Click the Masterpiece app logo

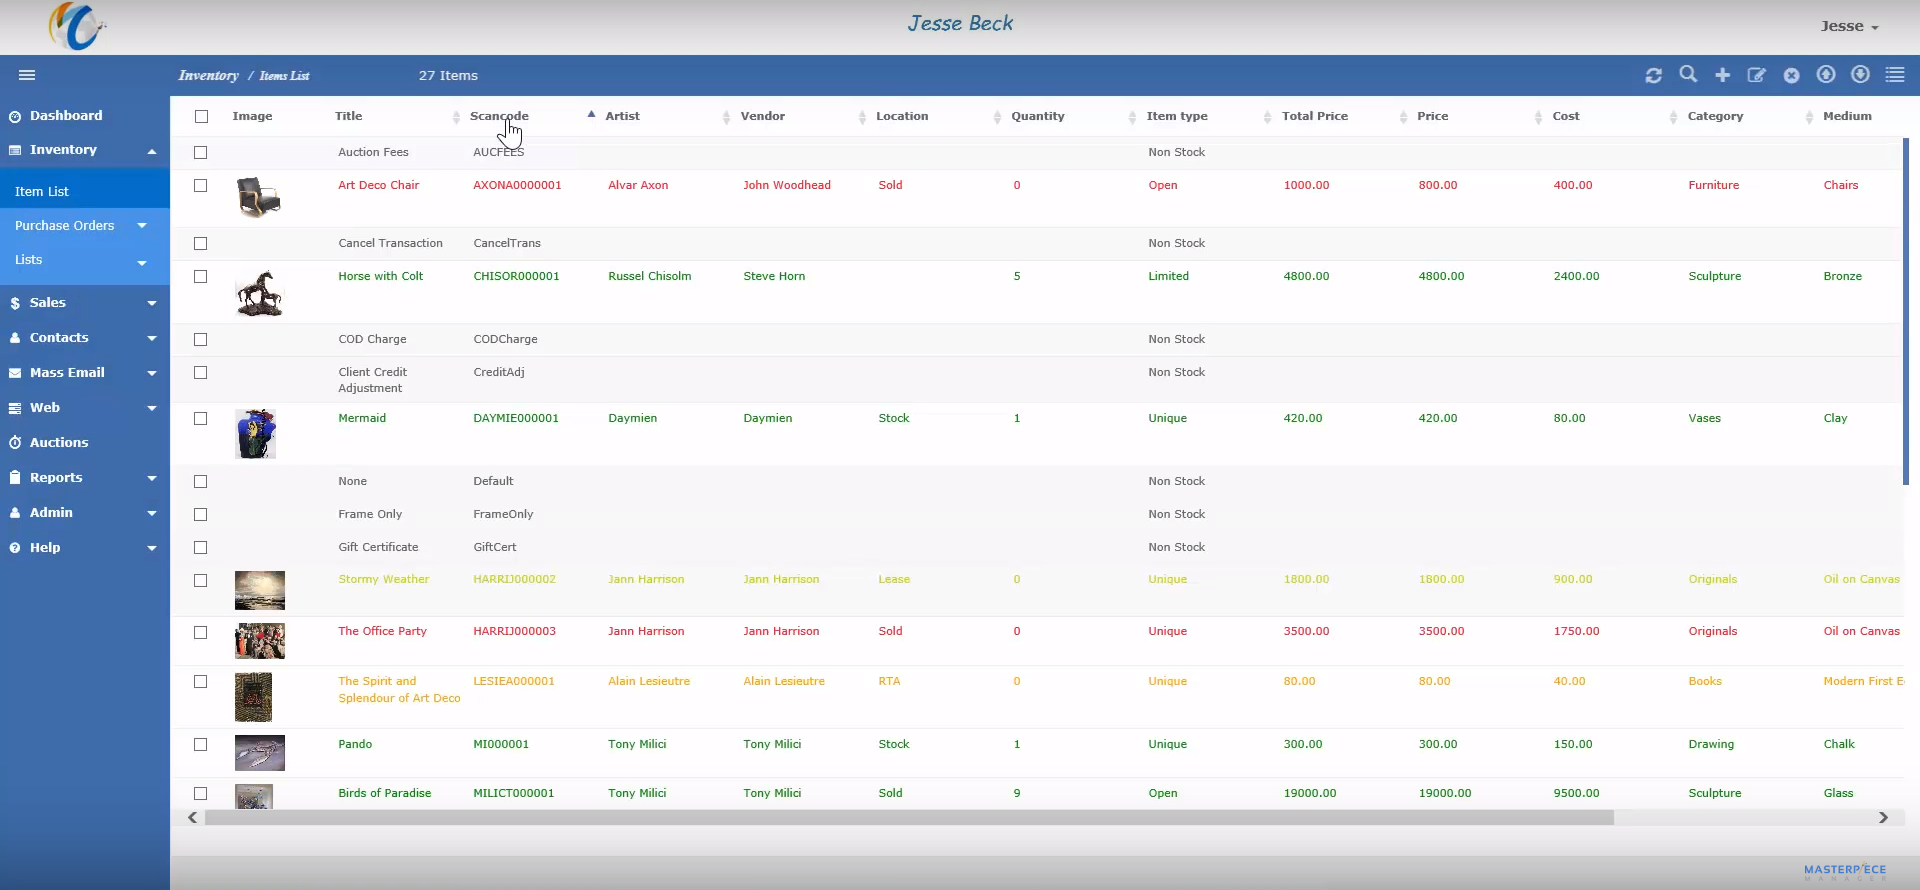76,26
